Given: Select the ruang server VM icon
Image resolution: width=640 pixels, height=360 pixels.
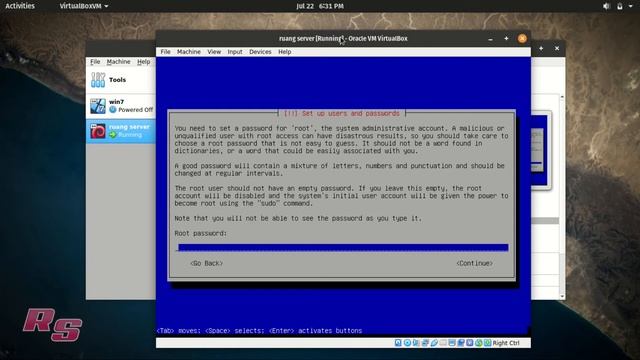Looking at the screenshot, I should 98,131.
